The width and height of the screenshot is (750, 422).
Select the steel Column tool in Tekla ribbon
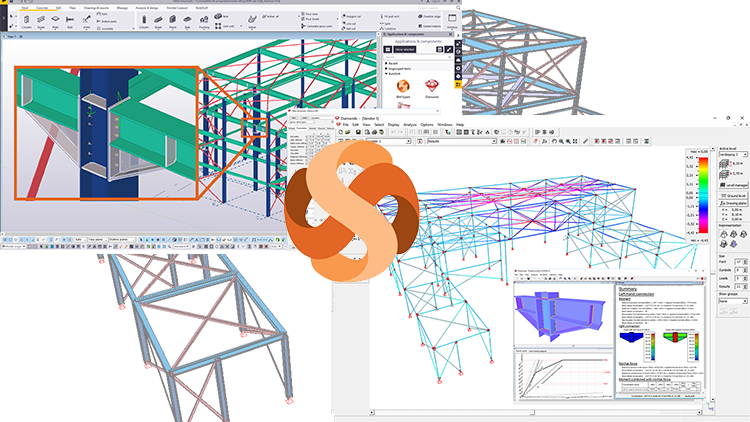coord(27,21)
